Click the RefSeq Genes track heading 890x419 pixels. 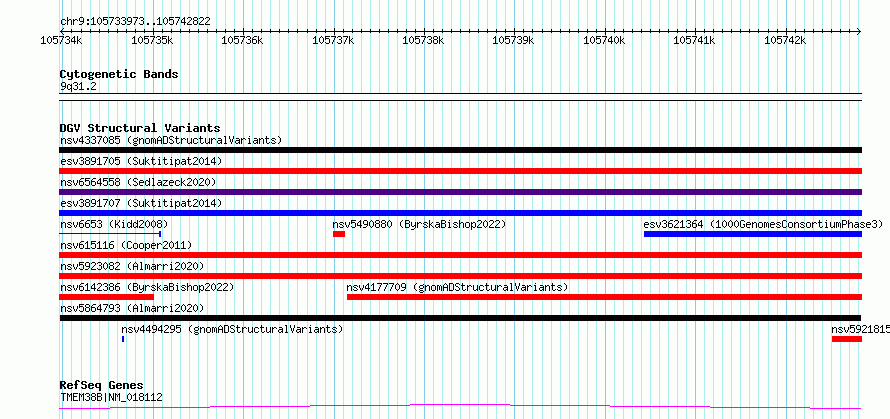pos(102,385)
